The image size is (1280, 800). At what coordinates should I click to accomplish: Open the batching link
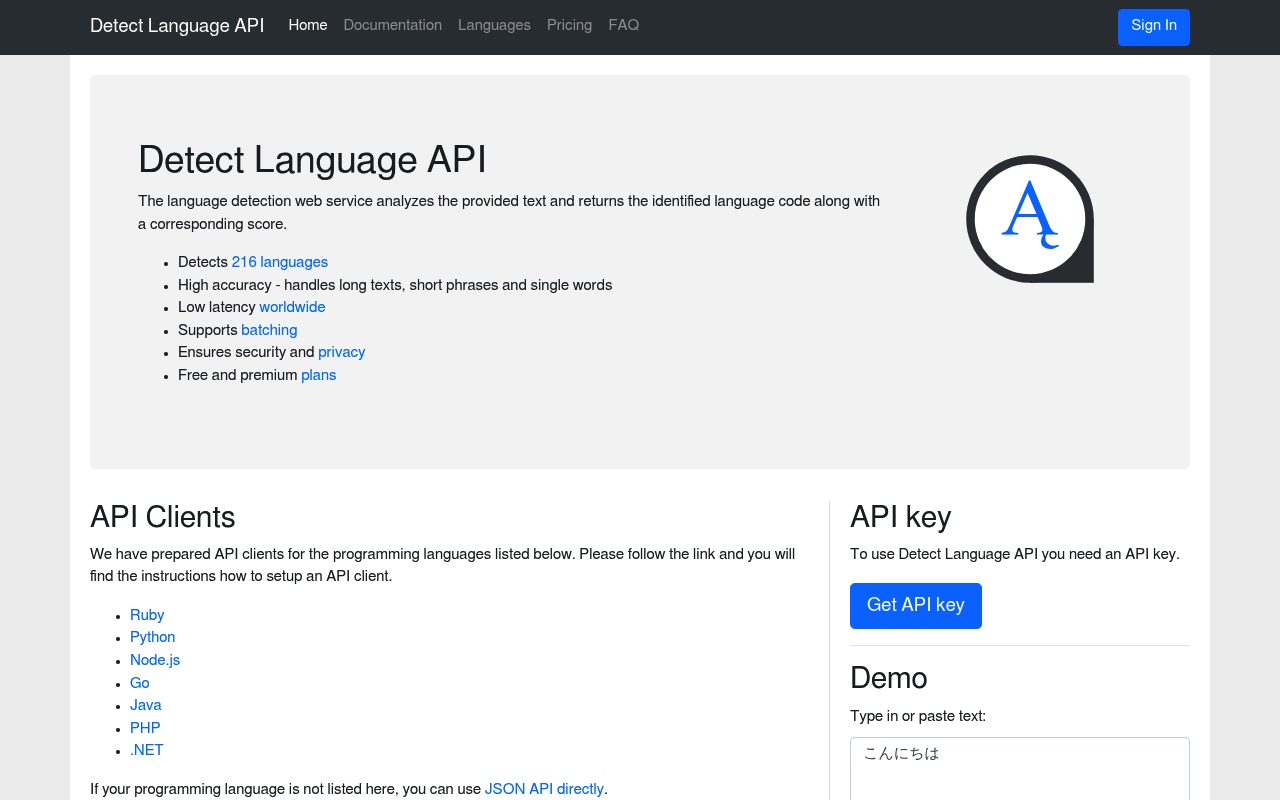pos(269,331)
